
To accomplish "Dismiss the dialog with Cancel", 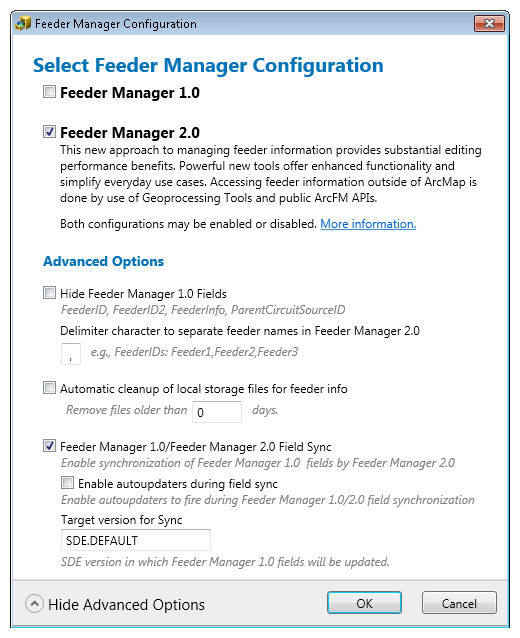I will click(459, 603).
